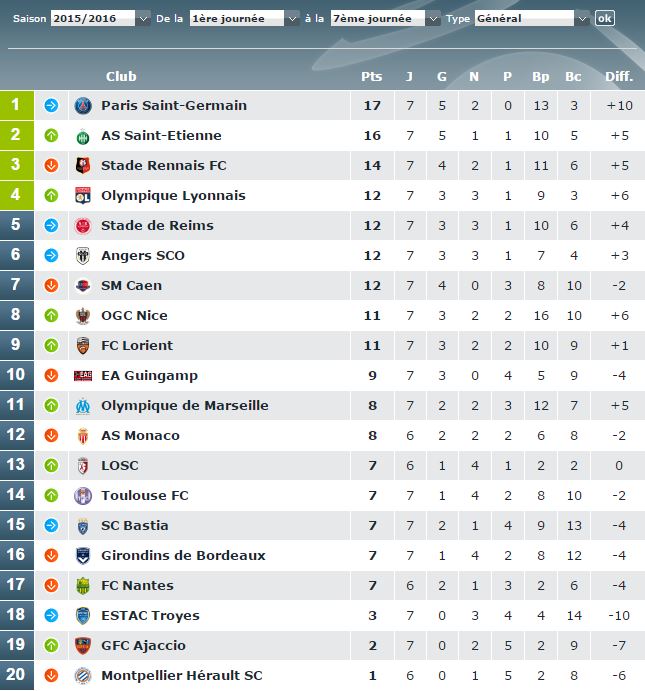Click the blue arrow beside Angers SCO
This screenshot has width=645, height=691.
pyautogui.click(x=52, y=256)
